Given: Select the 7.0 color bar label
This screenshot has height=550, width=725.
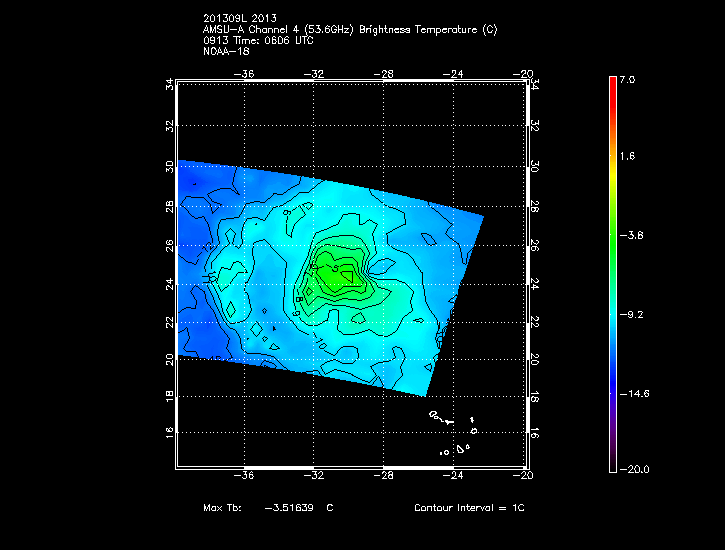Looking at the screenshot, I should 626,79.
